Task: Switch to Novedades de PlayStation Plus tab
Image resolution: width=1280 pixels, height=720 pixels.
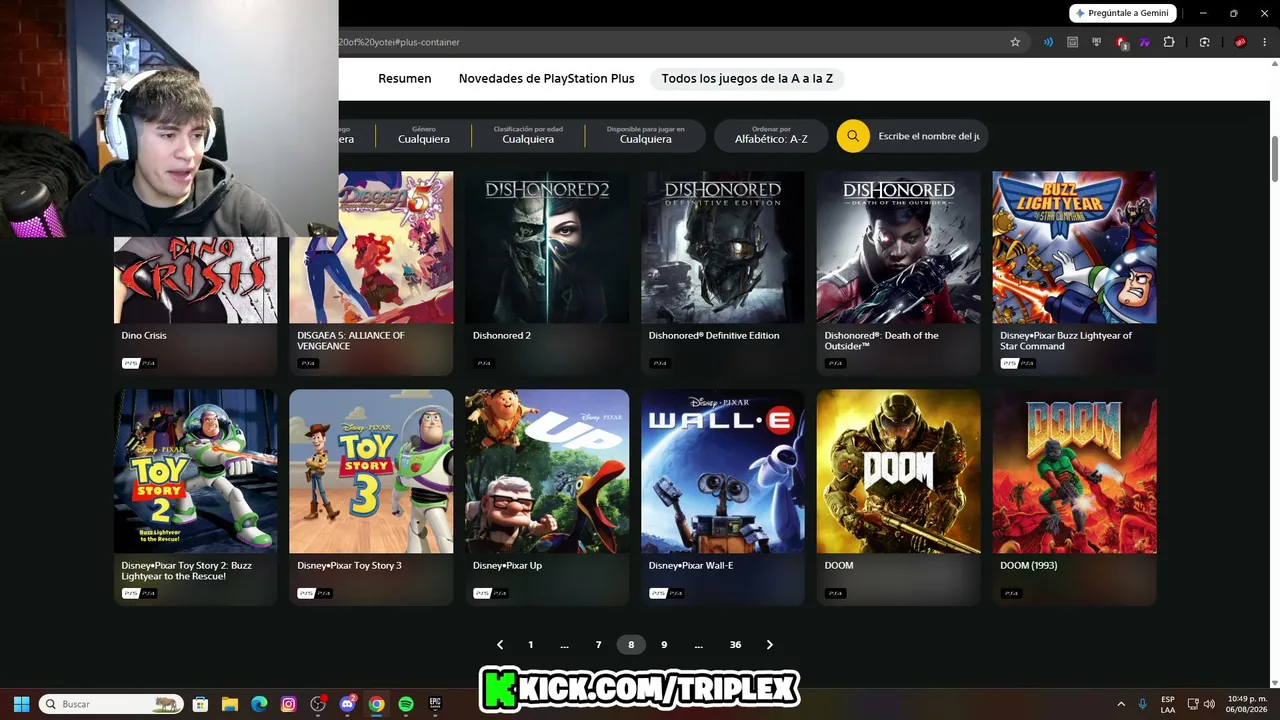Action: pos(546,78)
